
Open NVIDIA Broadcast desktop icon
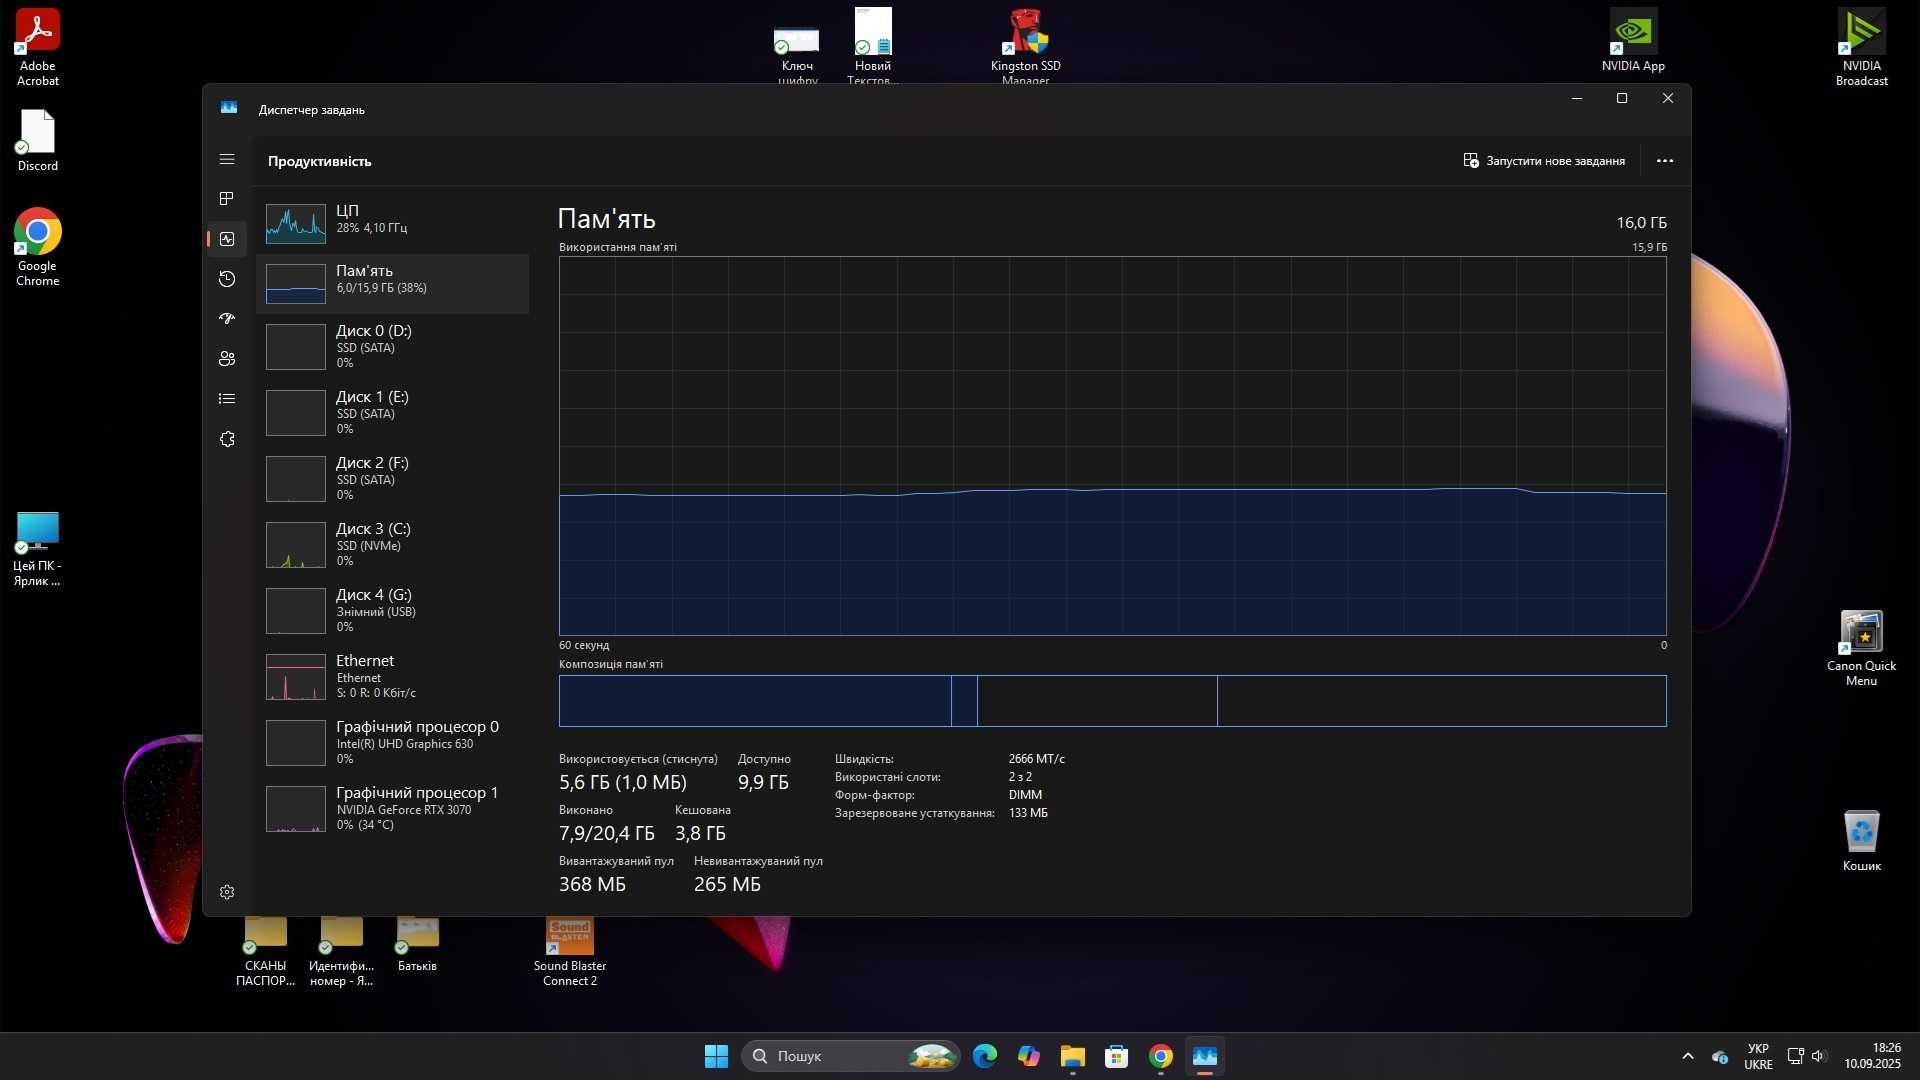click(x=1861, y=48)
